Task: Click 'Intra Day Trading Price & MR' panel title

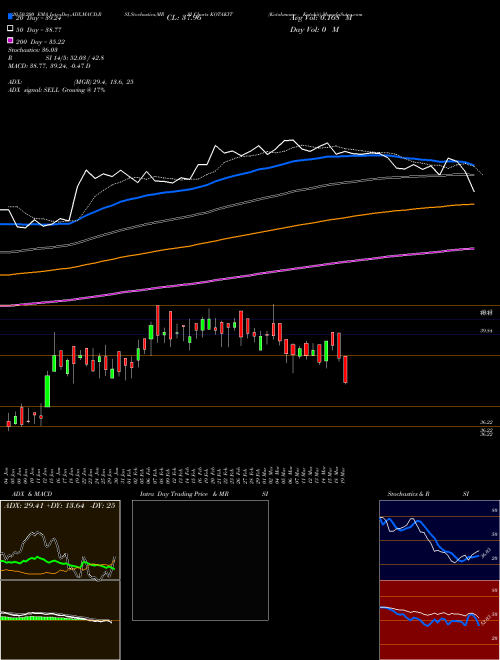Action: tap(184, 494)
